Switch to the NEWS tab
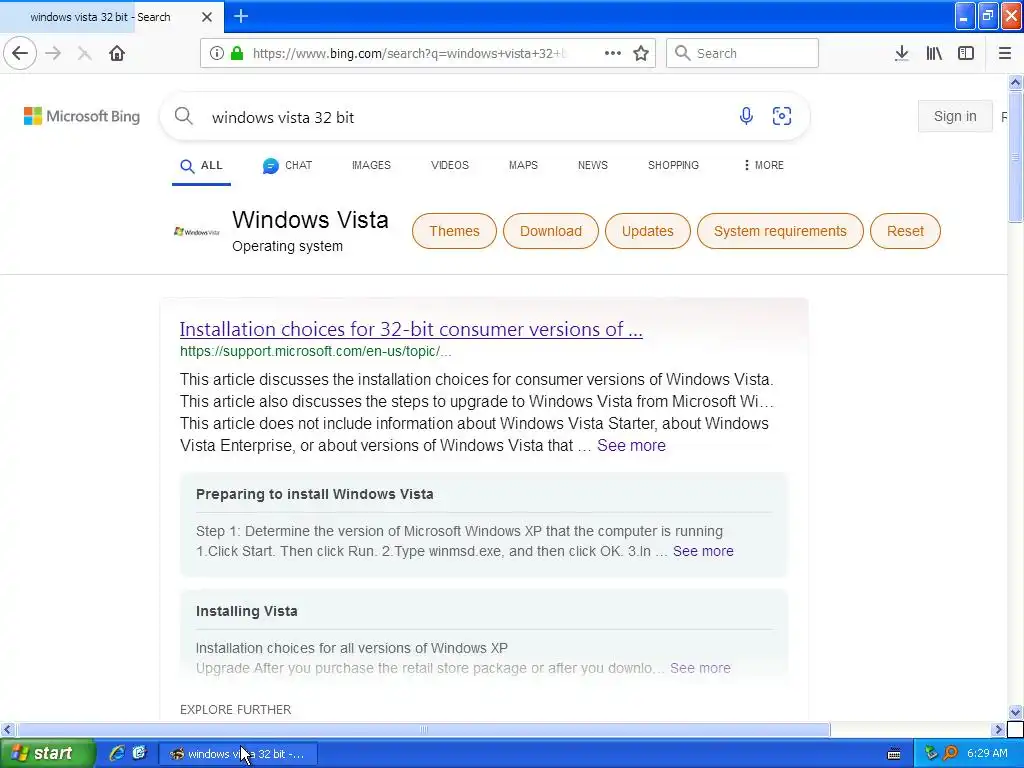 (592, 165)
